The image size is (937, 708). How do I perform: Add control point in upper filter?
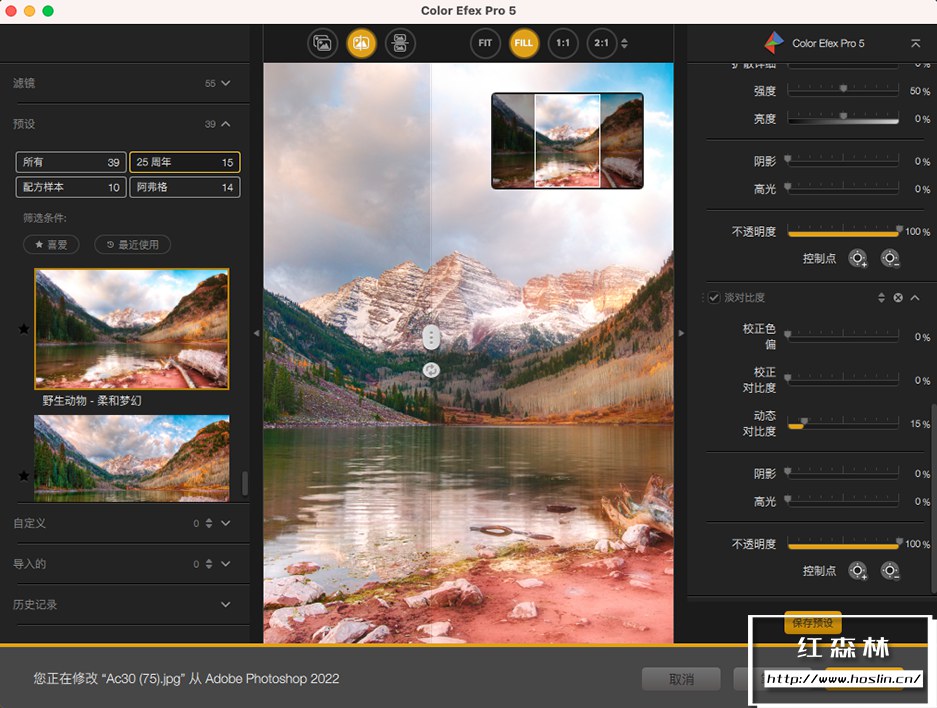tap(858, 258)
